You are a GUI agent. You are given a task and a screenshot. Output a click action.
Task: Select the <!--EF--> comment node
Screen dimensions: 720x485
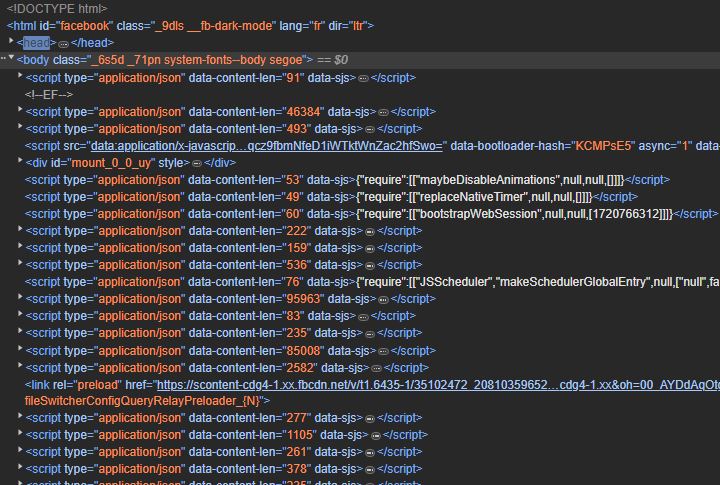coord(49,95)
